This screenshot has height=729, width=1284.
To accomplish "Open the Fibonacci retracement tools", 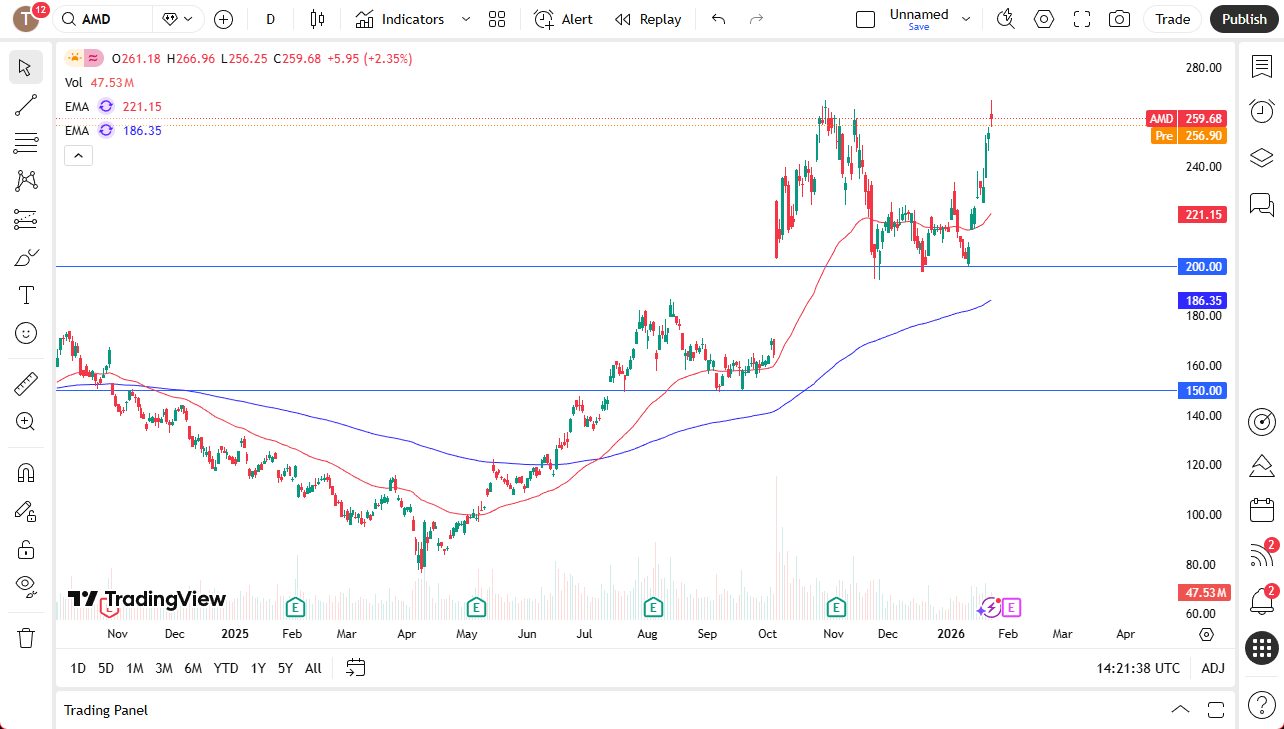I will point(26,143).
